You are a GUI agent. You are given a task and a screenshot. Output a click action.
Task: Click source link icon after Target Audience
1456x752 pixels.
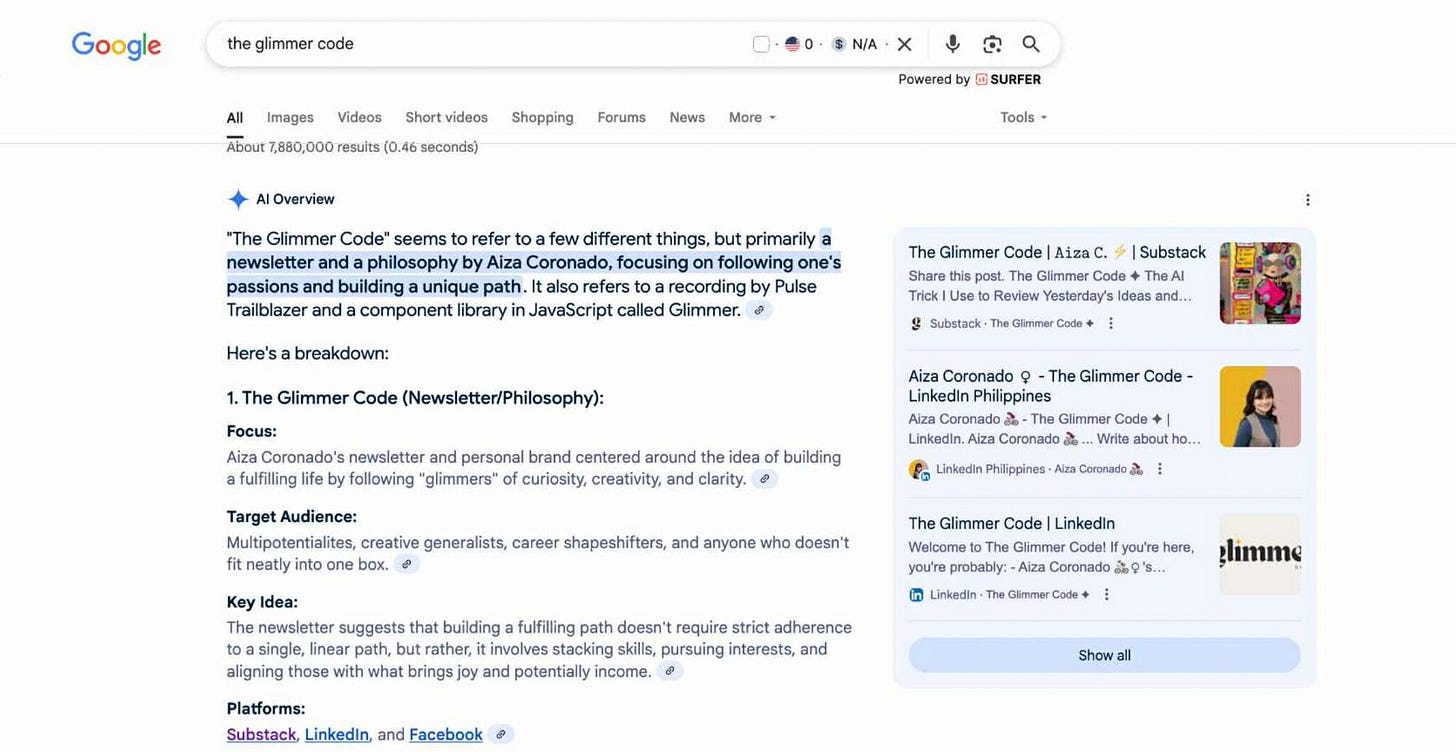coord(406,564)
